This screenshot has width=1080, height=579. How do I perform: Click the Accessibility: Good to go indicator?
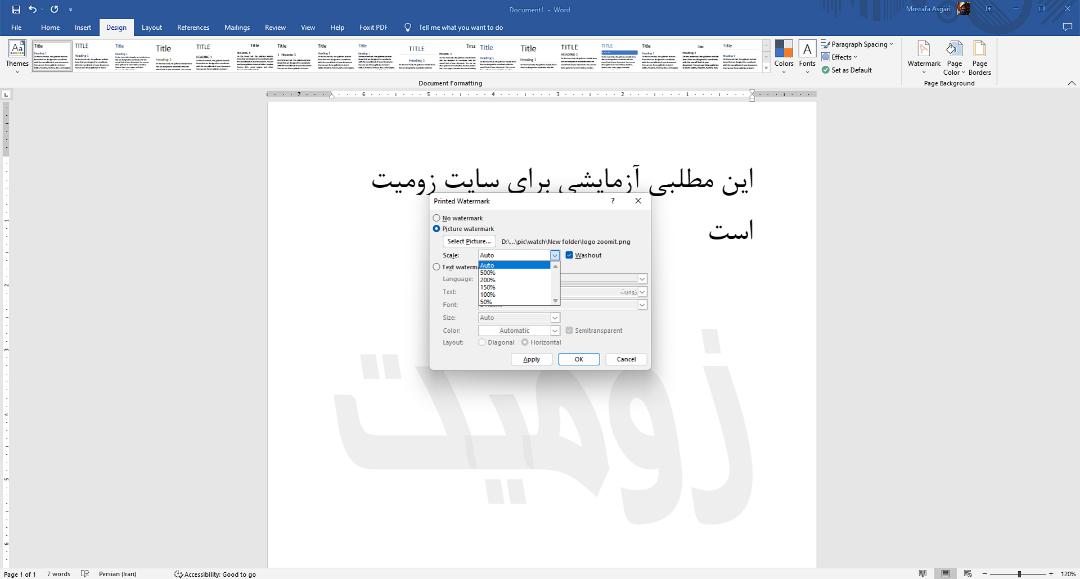(215, 573)
